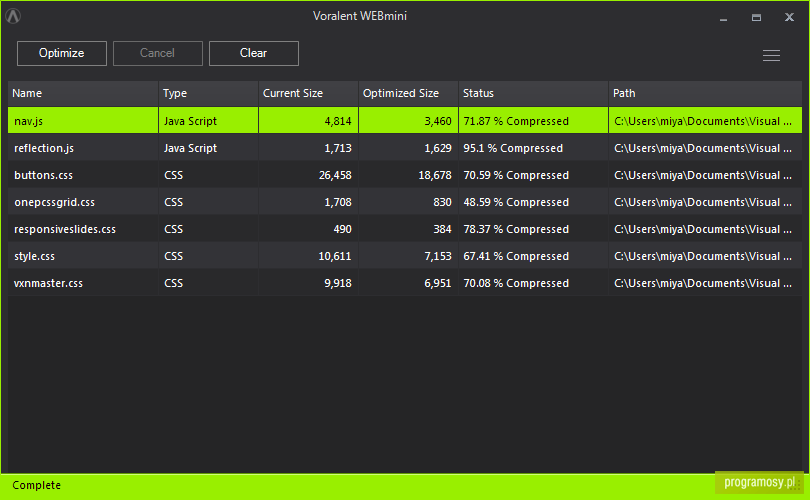Click current size 1,708 cell
Screen dimensions: 810x500
tap(308, 202)
